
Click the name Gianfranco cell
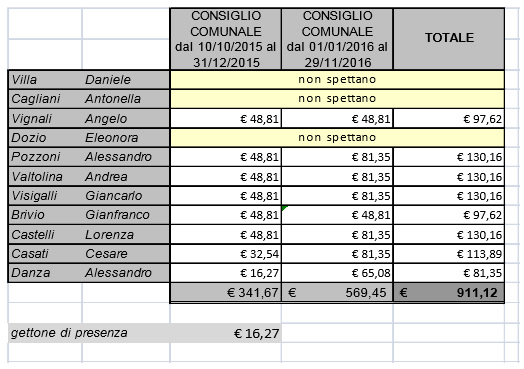(x=126, y=215)
